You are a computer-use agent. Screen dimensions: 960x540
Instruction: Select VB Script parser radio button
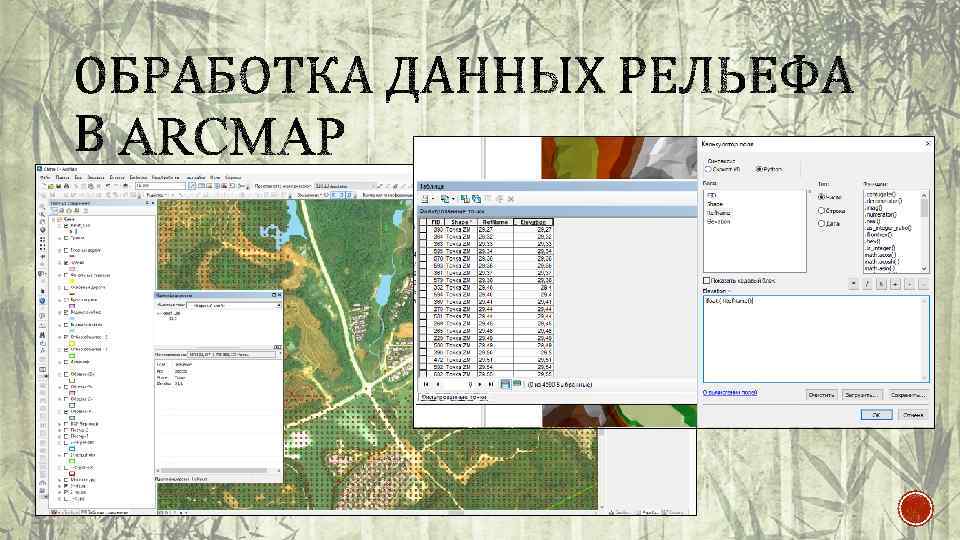tap(708, 169)
